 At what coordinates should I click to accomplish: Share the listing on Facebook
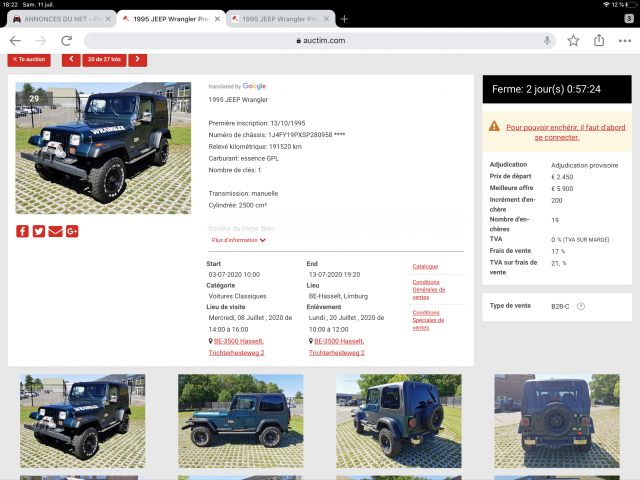[22, 231]
